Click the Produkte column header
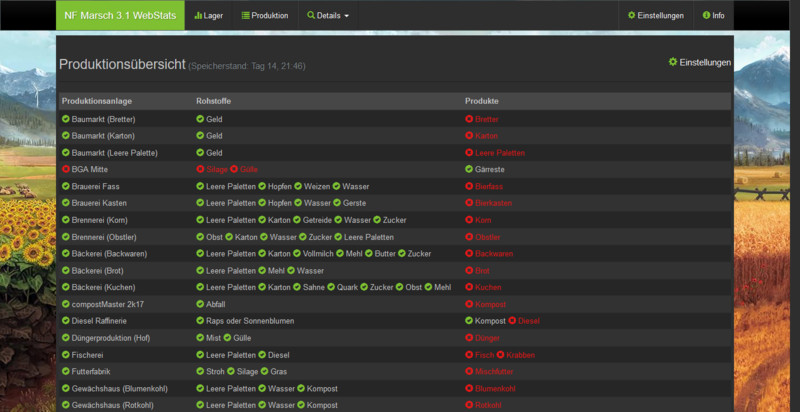Screen dimensions: 800x412 pos(482,101)
